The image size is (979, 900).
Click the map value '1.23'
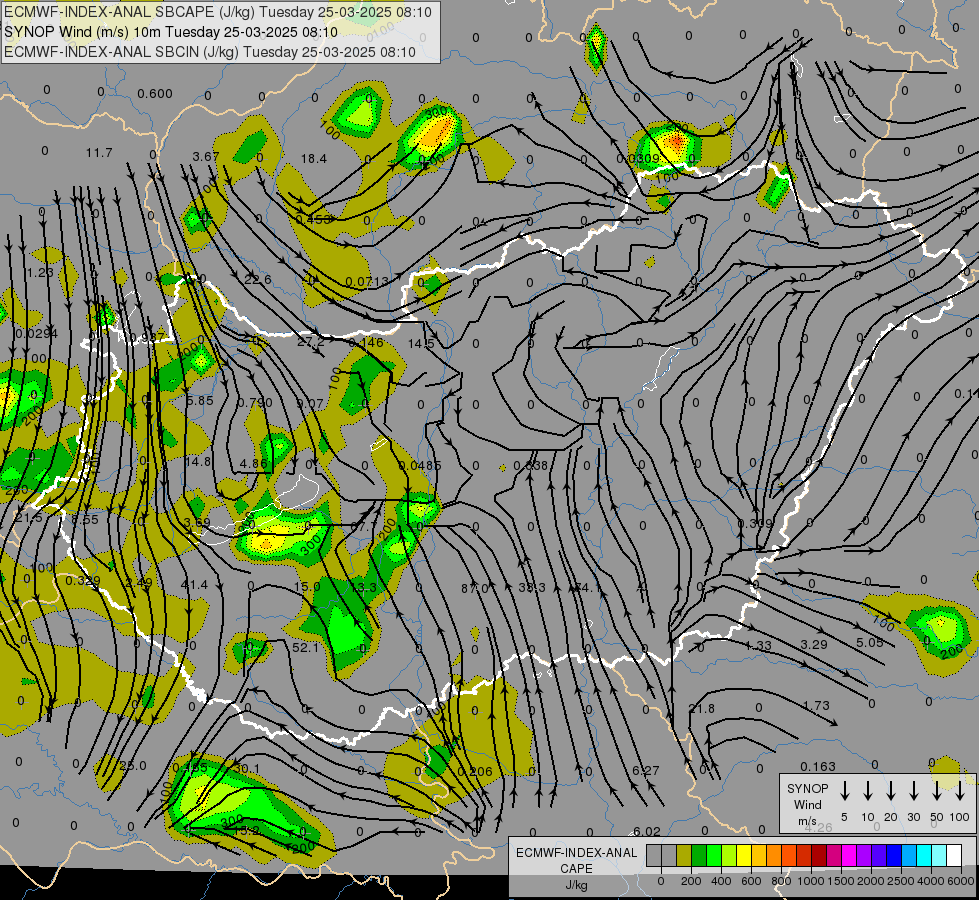[x=41, y=272]
